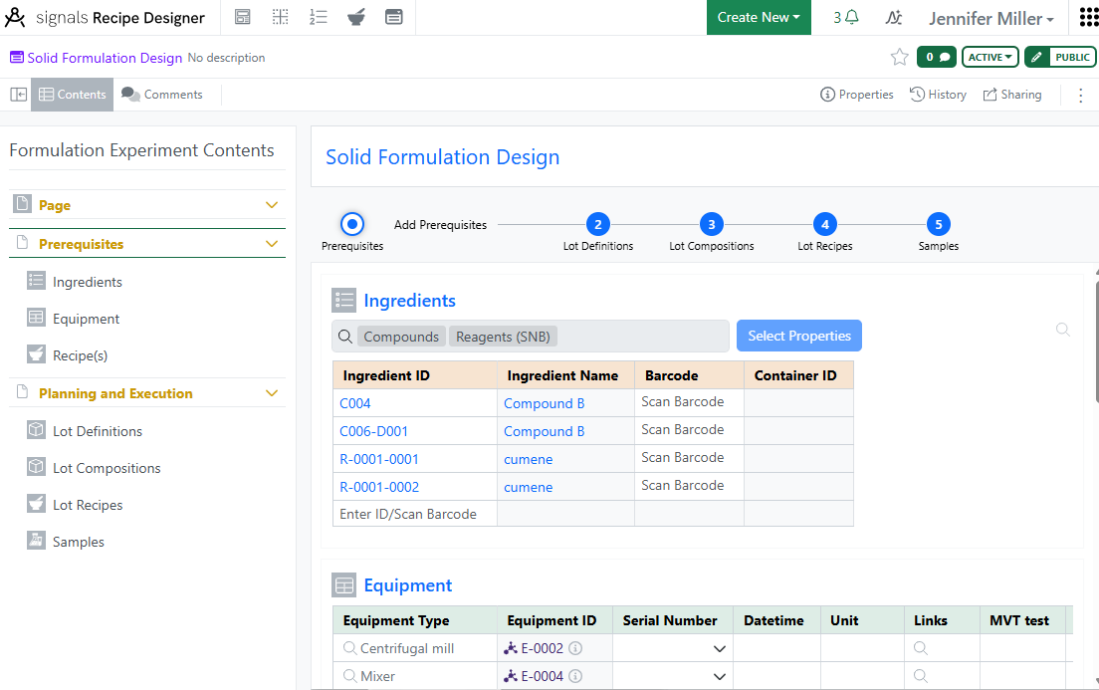Image resolution: width=1099 pixels, height=690 pixels.
Task: Open the notebook icon in top toolbar
Action: [x=243, y=17]
